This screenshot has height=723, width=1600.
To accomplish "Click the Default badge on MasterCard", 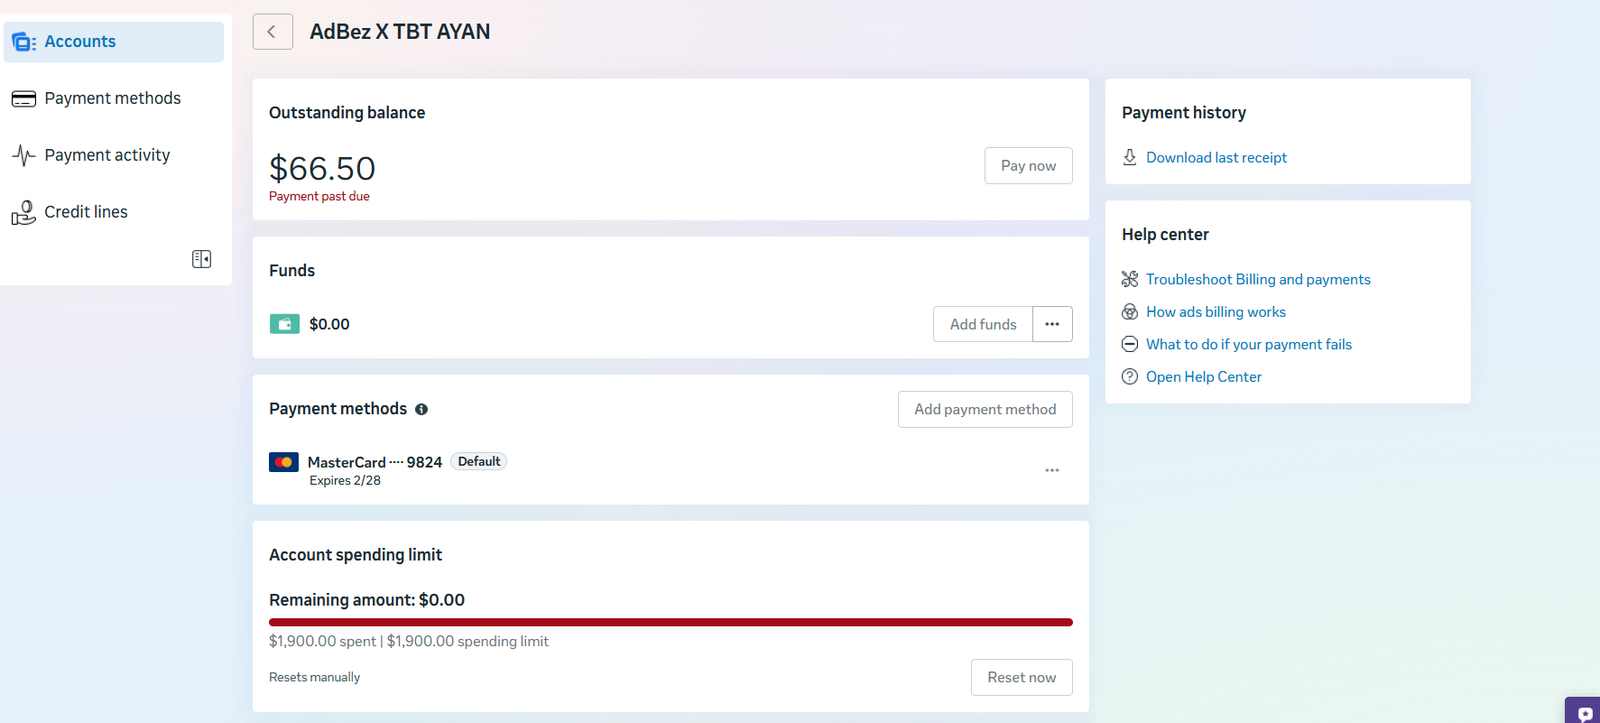I will pos(479,462).
